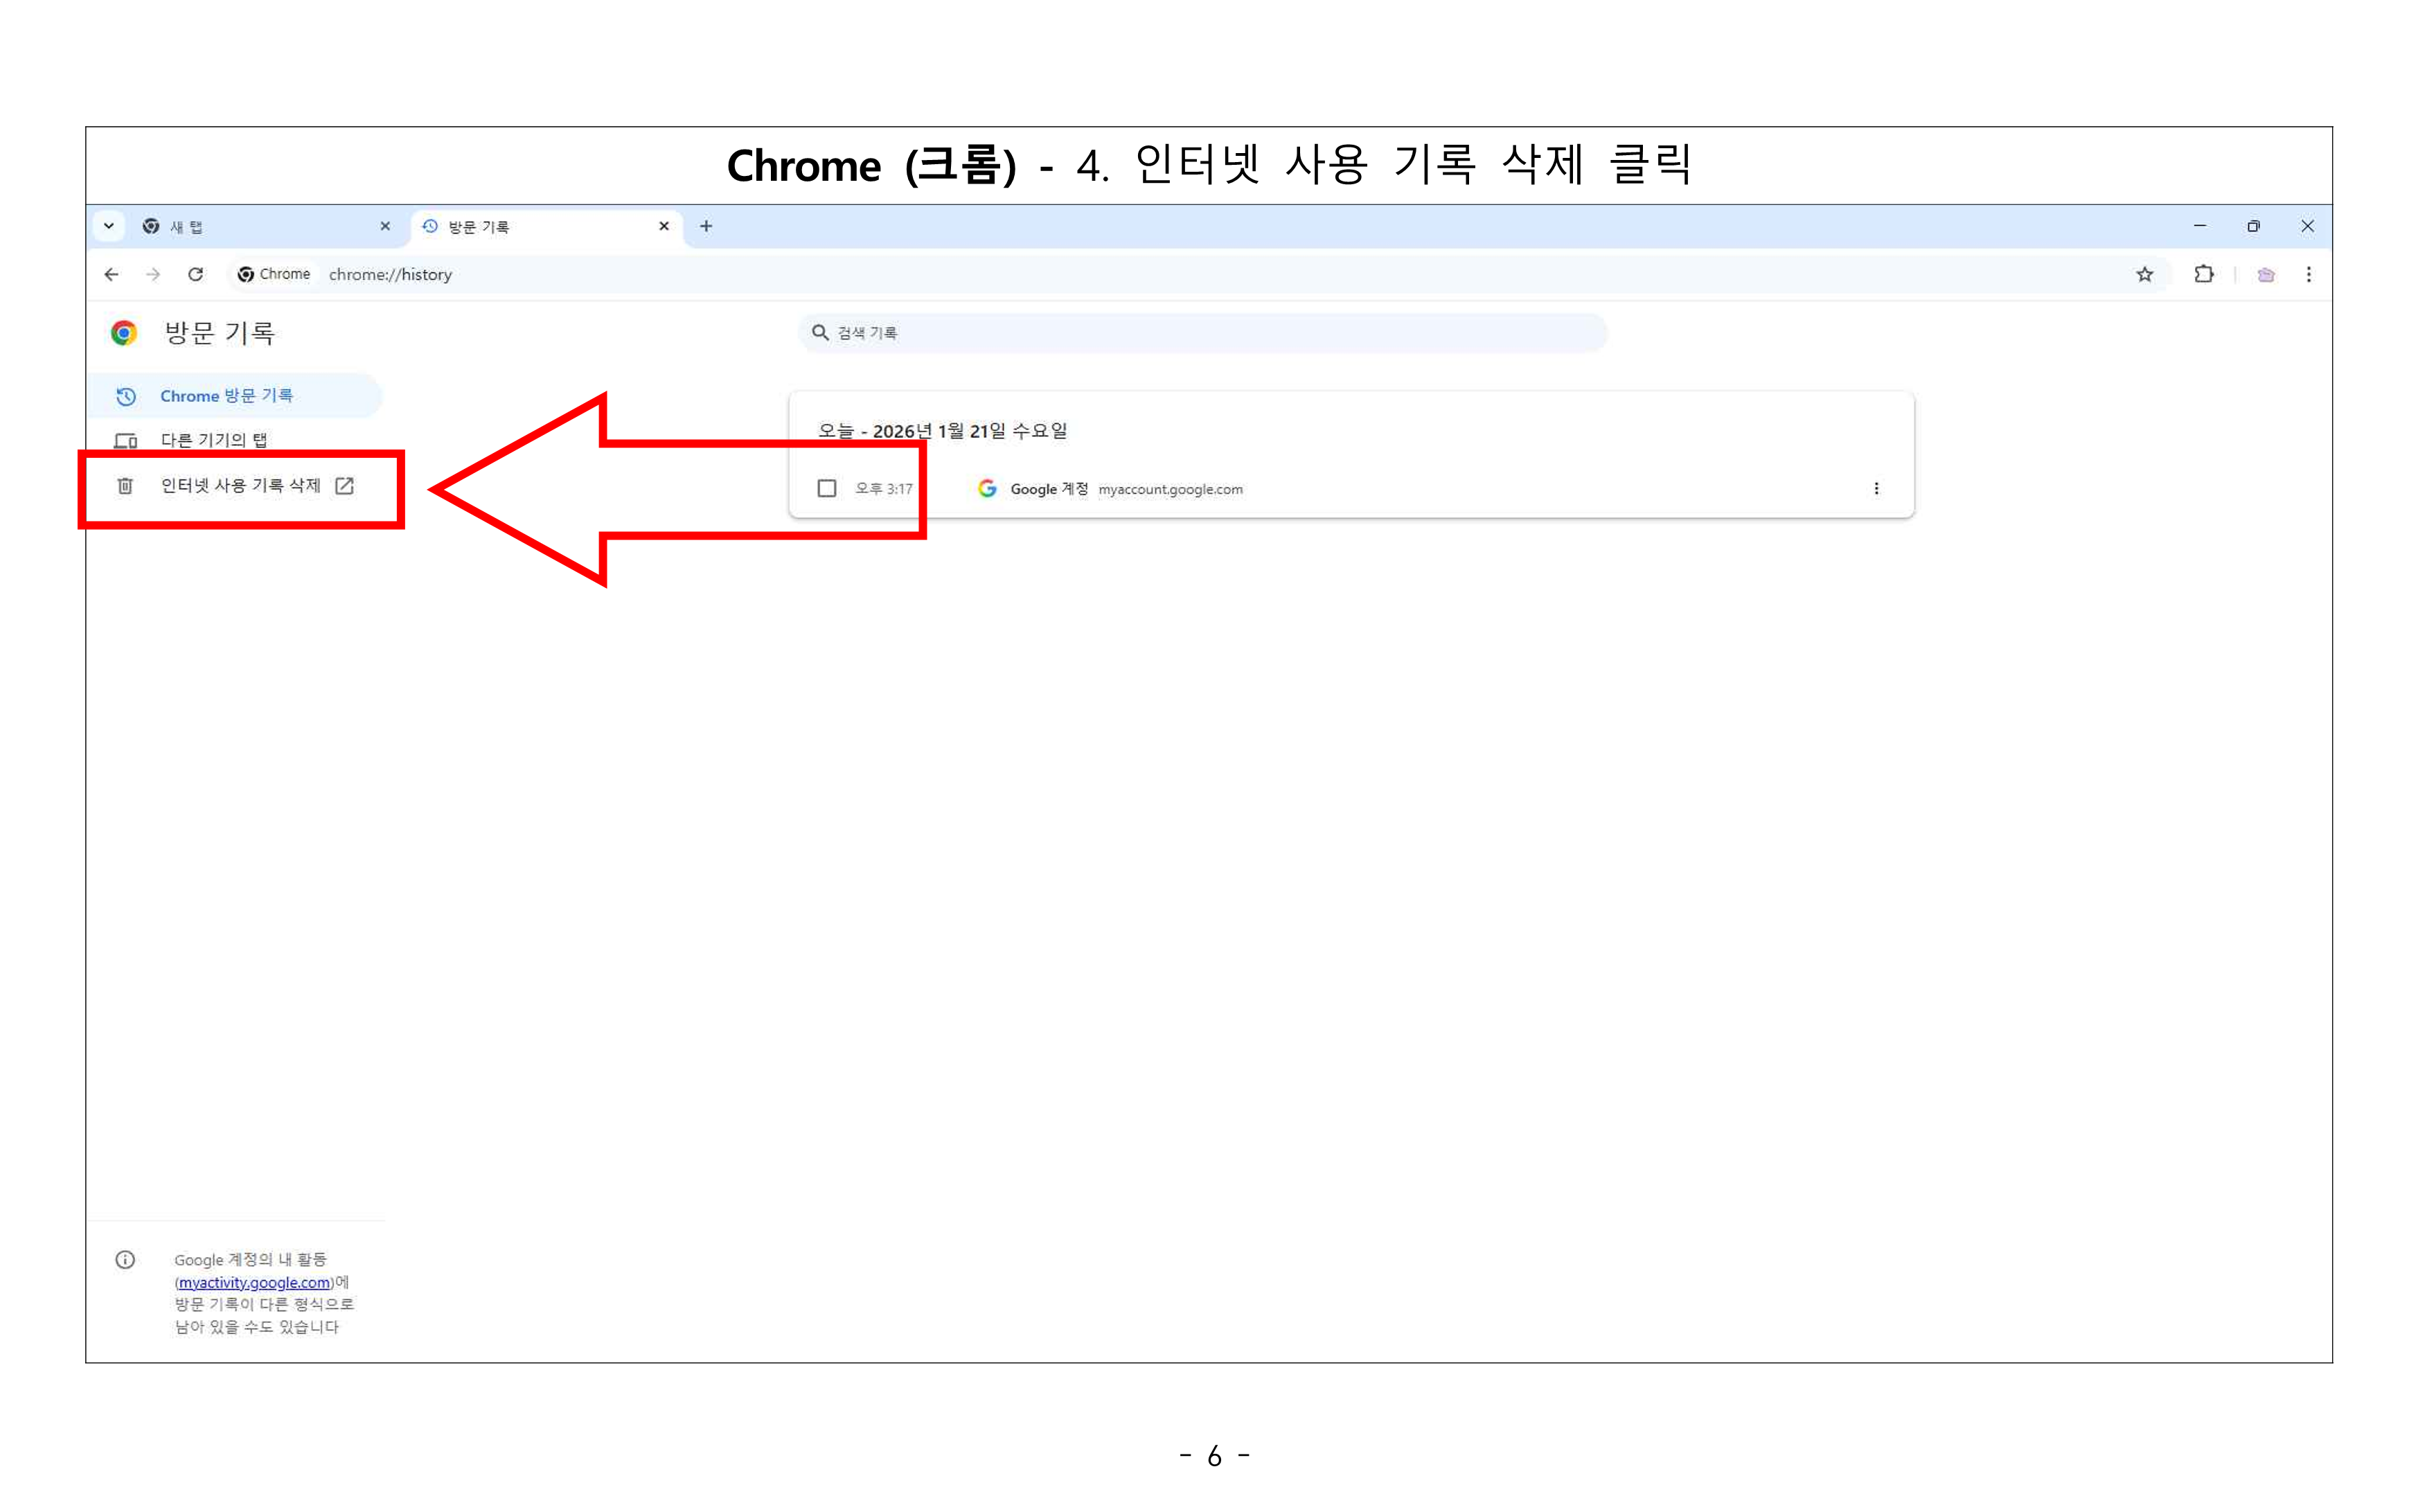Open Chrome three-dot main menu
The width and height of the screenshot is (2427, 1512).
pyautogui.click(x=2308, y=274)
